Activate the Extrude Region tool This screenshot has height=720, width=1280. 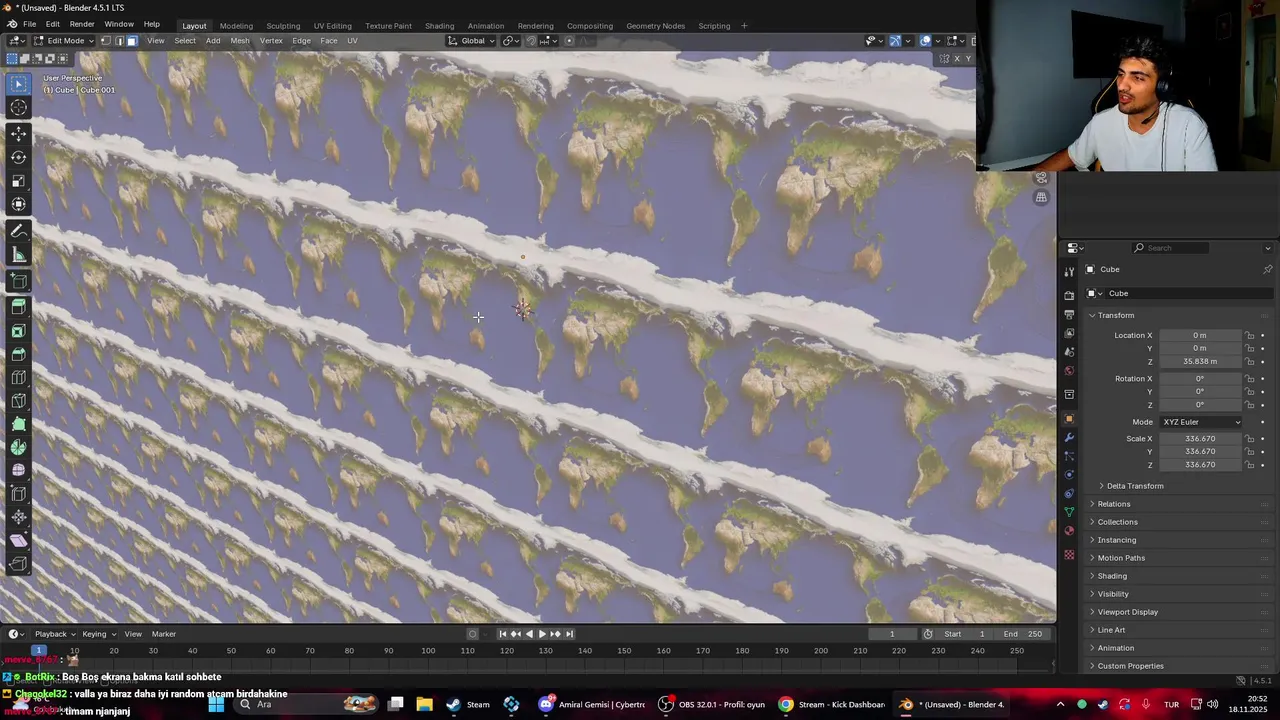click(19, 307)
